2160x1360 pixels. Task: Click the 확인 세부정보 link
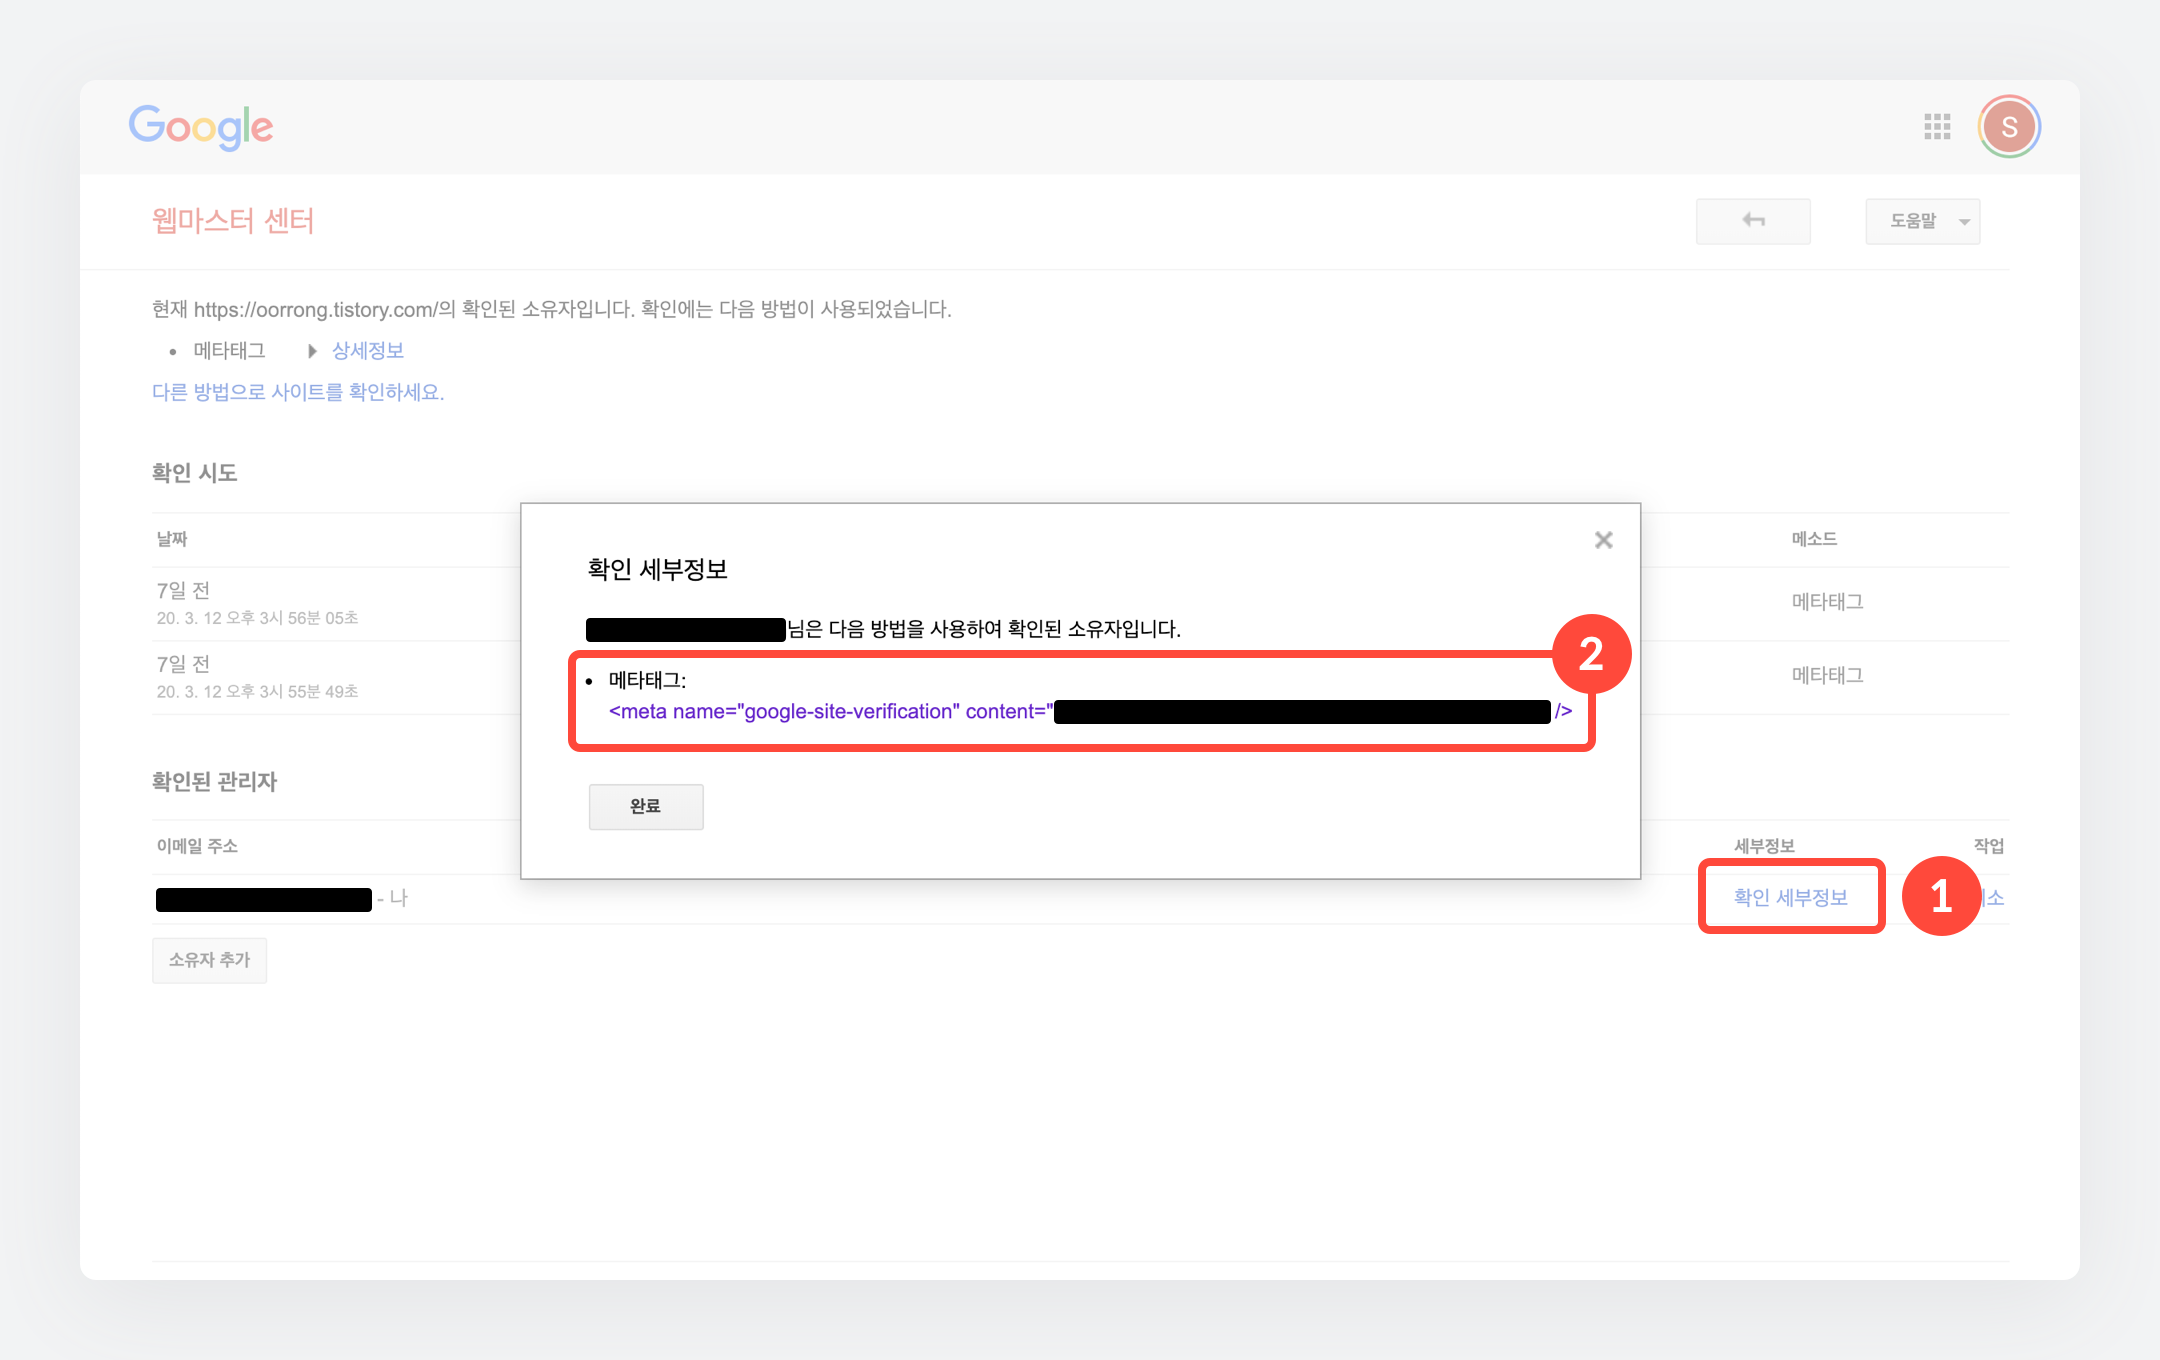[x=1790, y=897]
